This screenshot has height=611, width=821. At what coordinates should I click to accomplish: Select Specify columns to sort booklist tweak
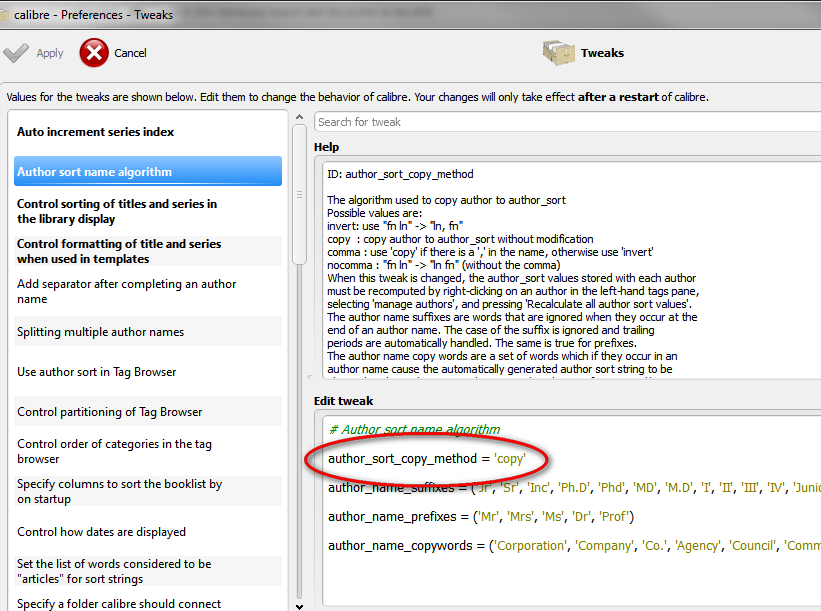coord(148,491)
